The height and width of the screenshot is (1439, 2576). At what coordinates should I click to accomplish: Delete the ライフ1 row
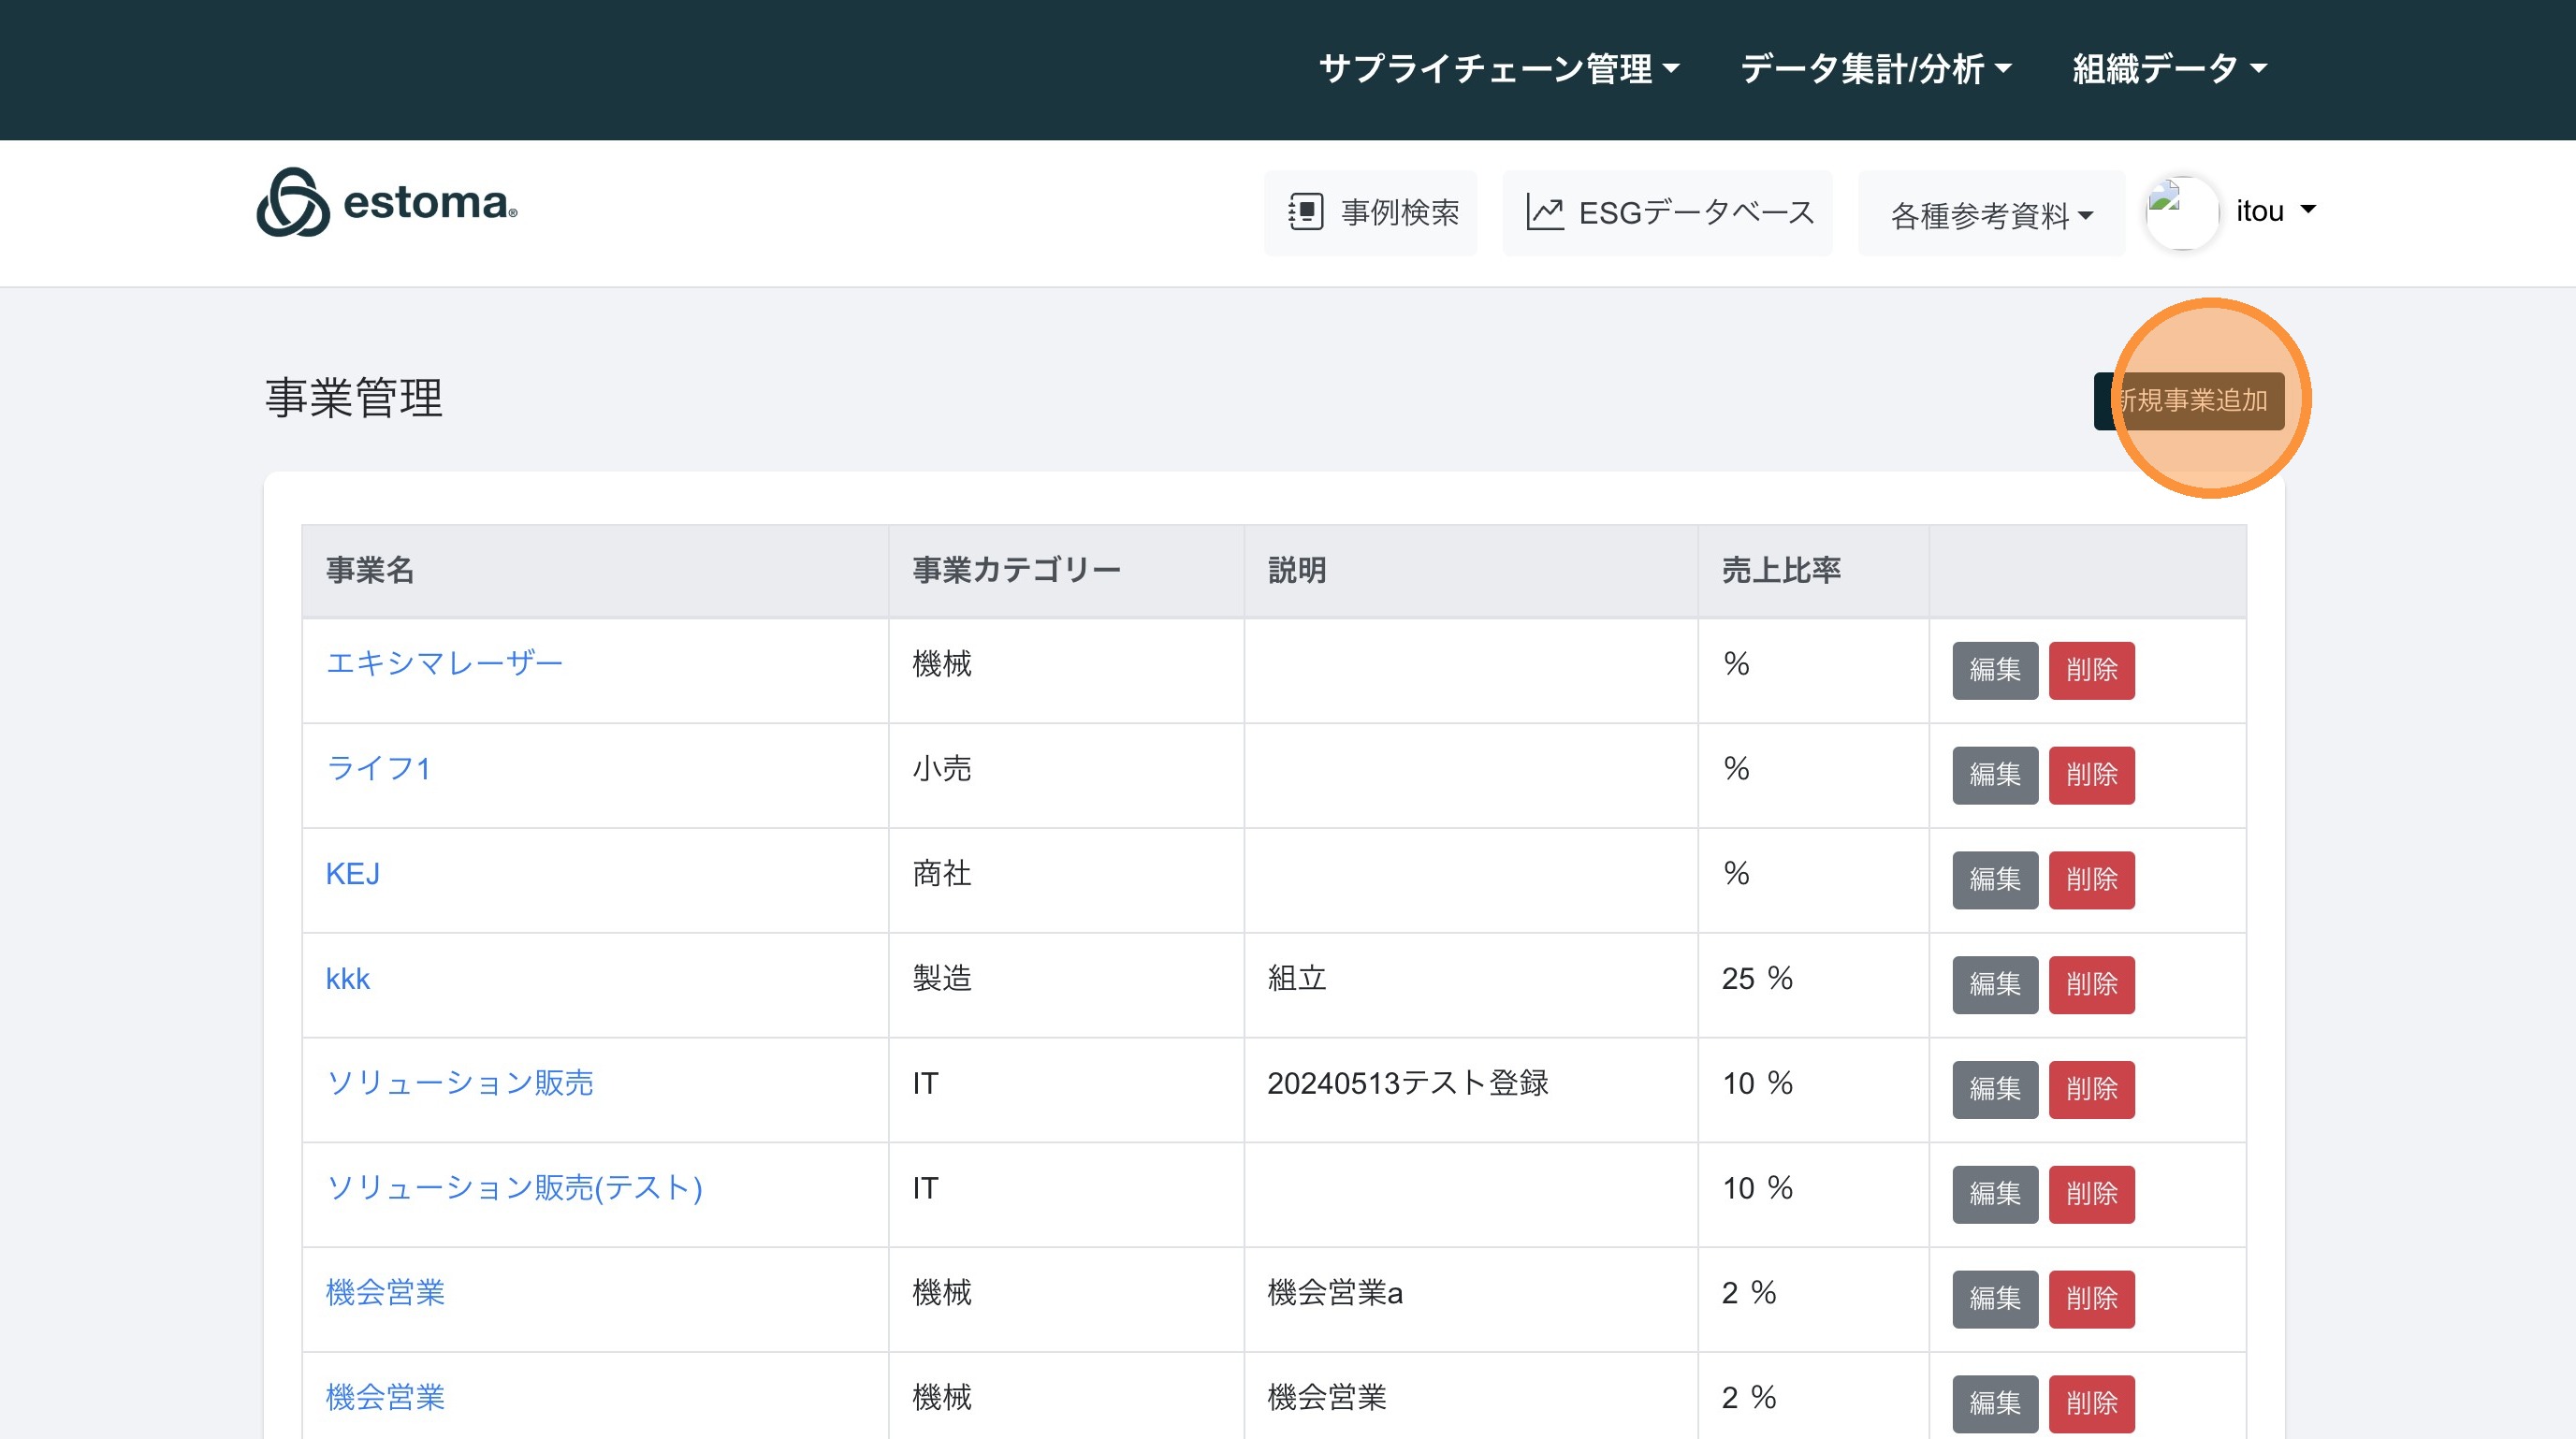coord(2091,775)
